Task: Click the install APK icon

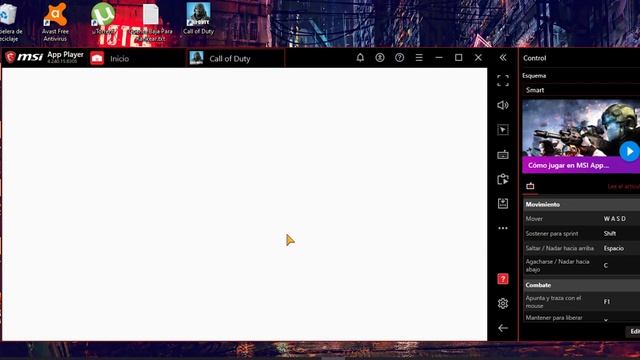Action: [x=503, y=203]
